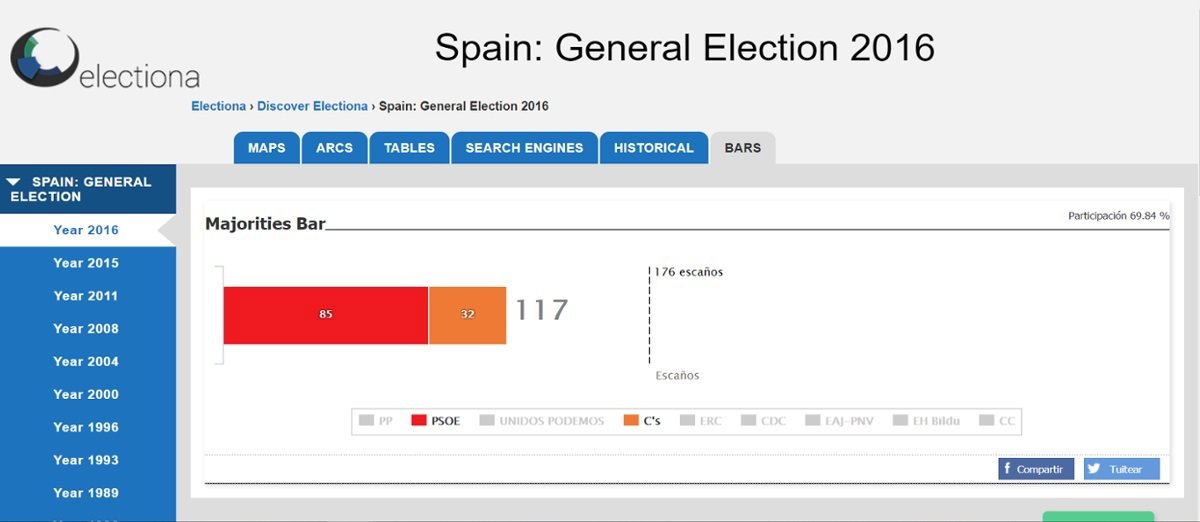Toggle C's party legend swatch

(x=631, y=421)
